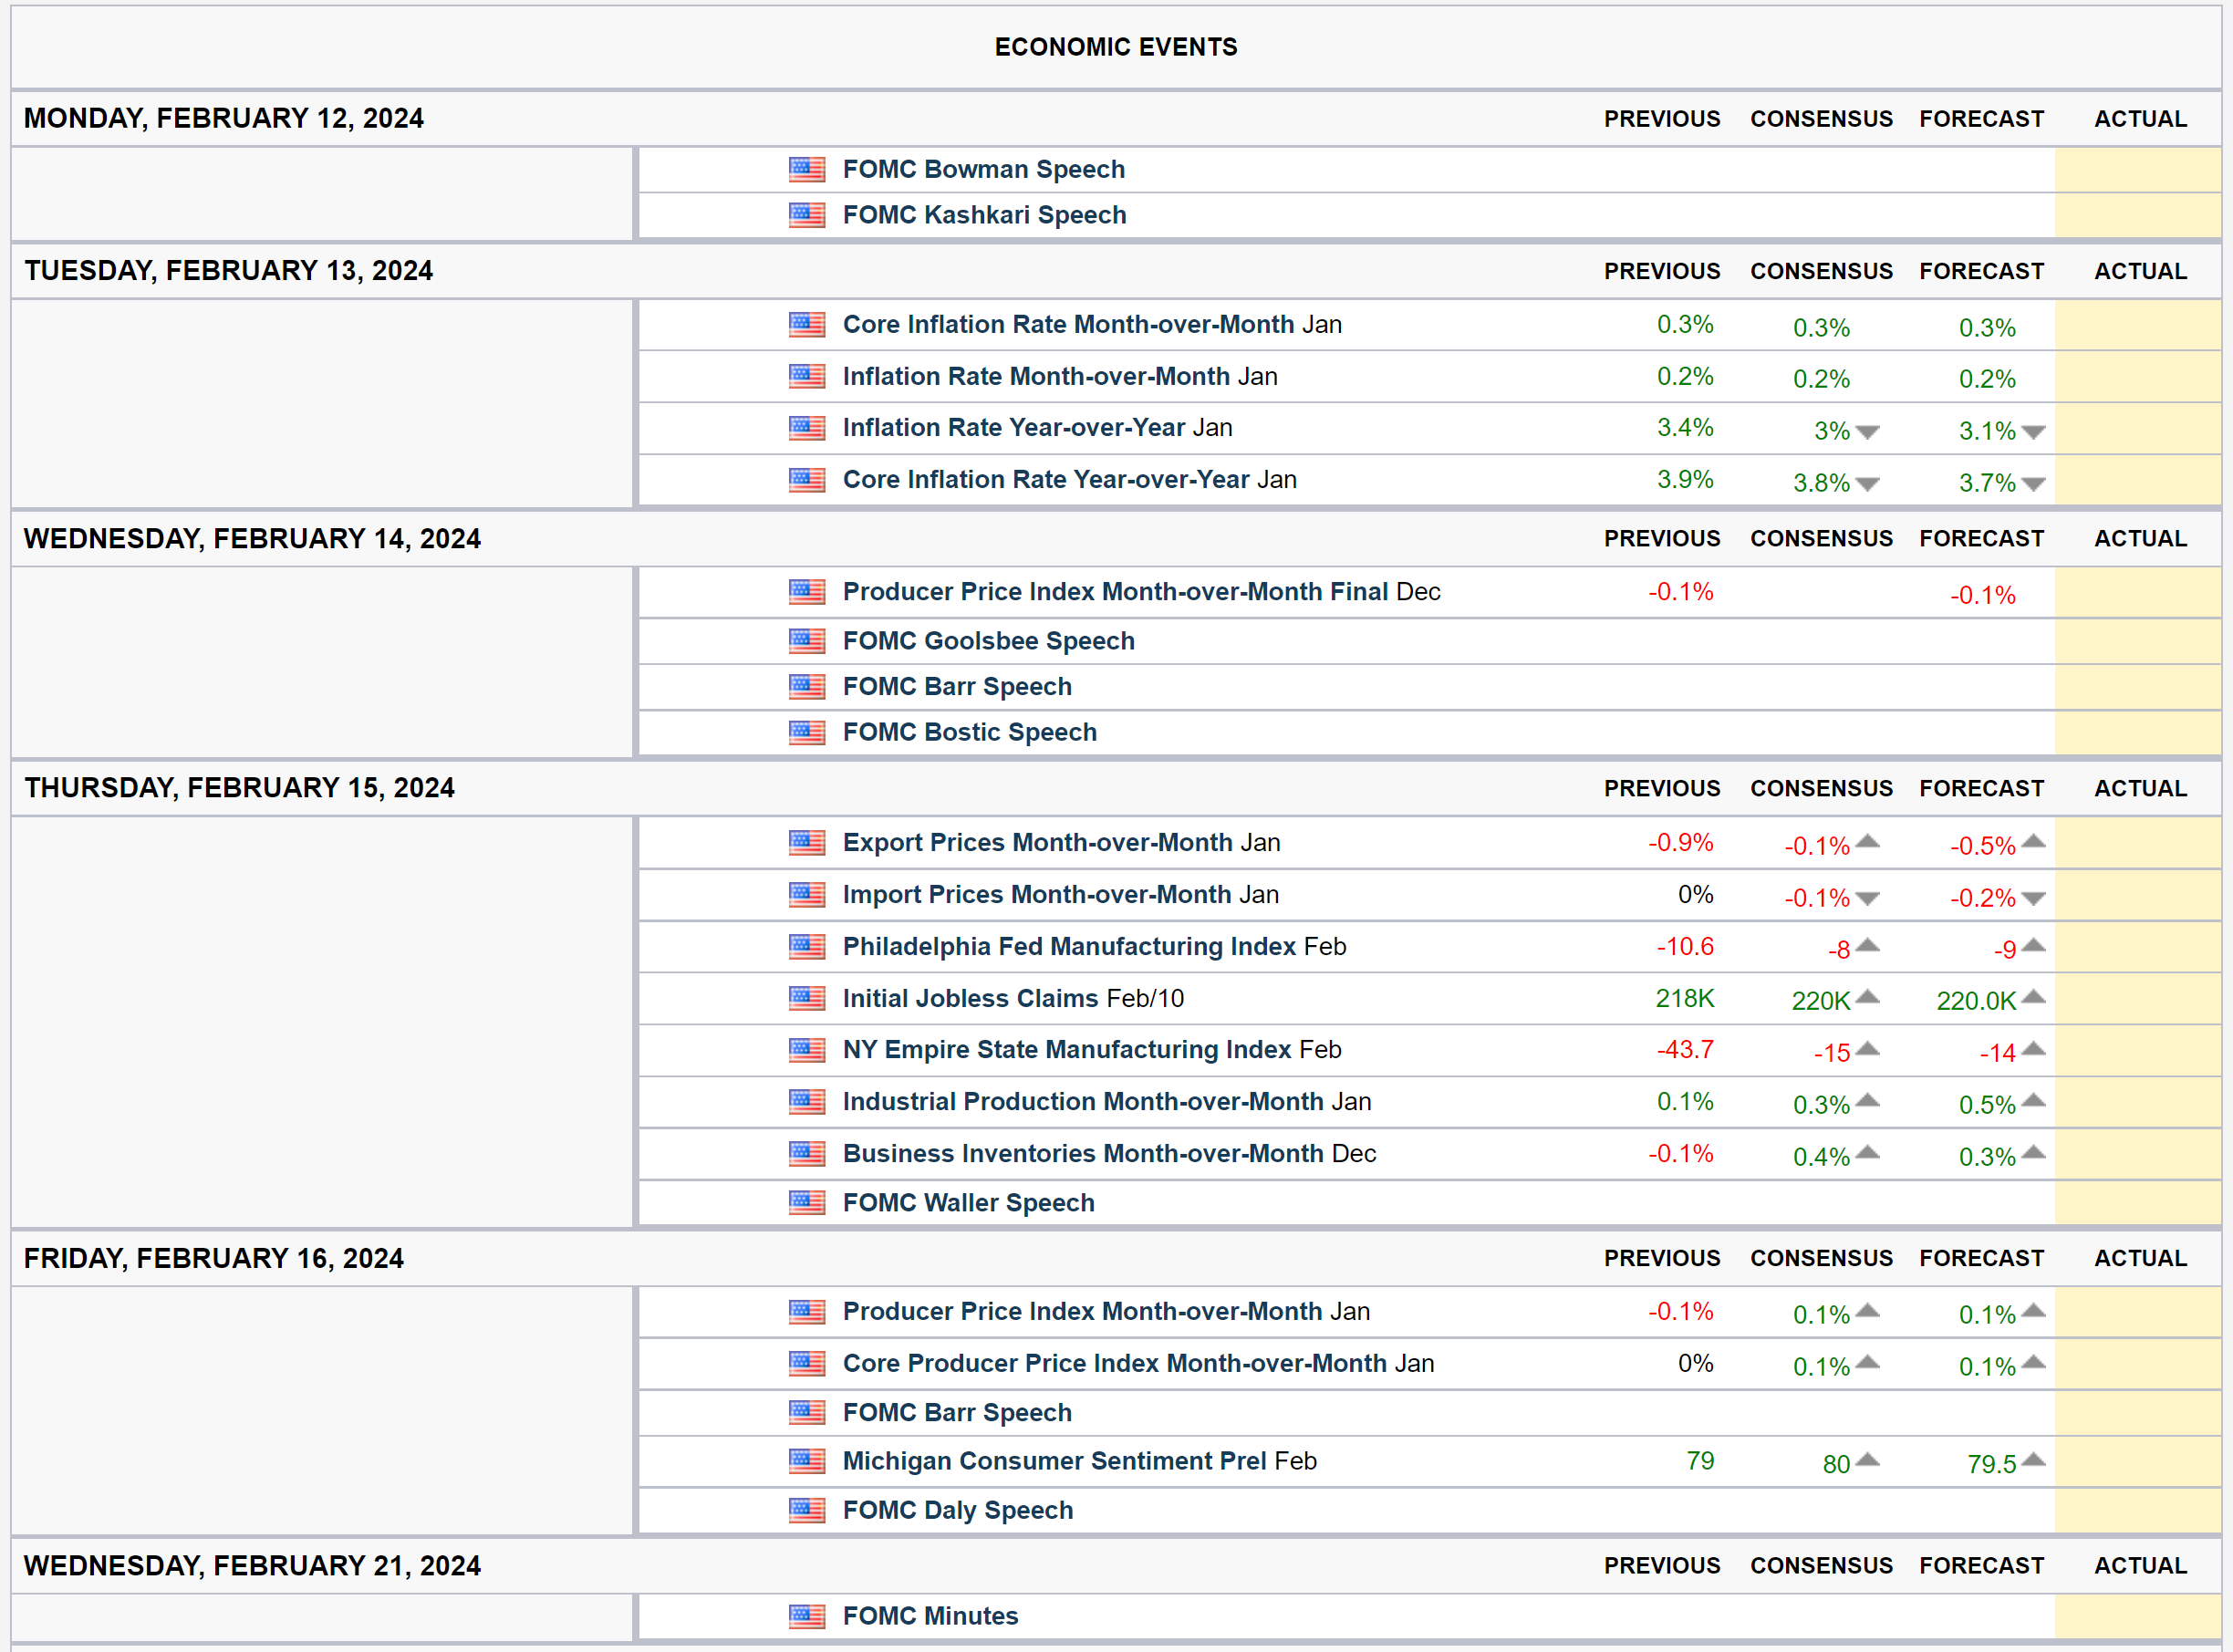Open Business Inventories Month-over-Month event
Screen dimensions: 2233x1652
tap(1082, 1153)
